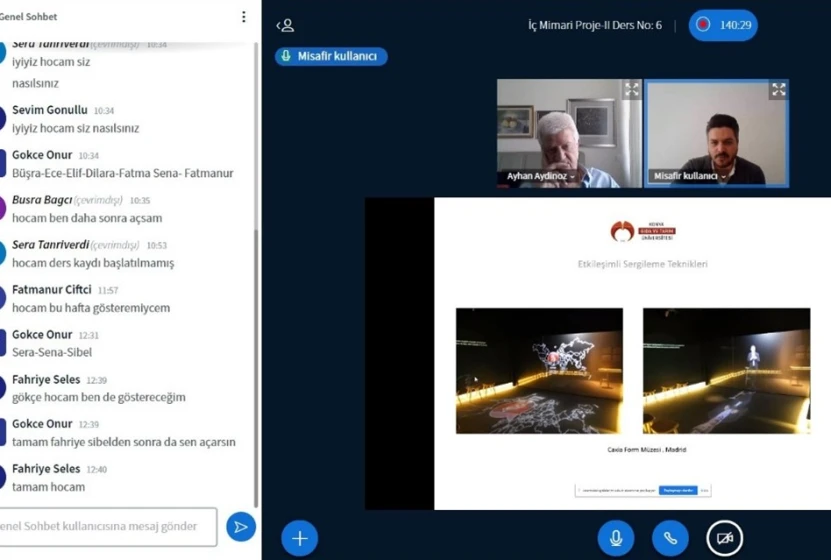Toggle the user list panel icon
This screenshot has width=831, height=560.
(285, 25)
